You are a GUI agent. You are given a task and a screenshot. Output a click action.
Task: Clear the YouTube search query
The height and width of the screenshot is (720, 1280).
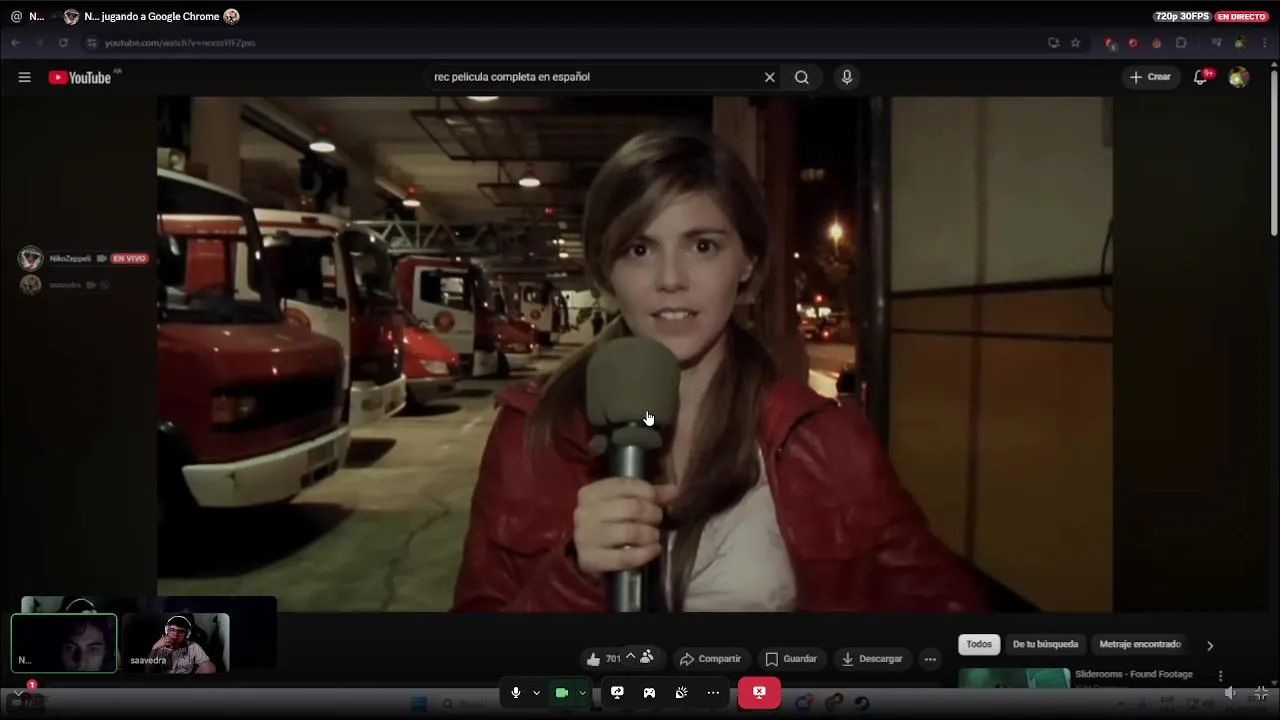pyautogui.click(x=769, y=77)
